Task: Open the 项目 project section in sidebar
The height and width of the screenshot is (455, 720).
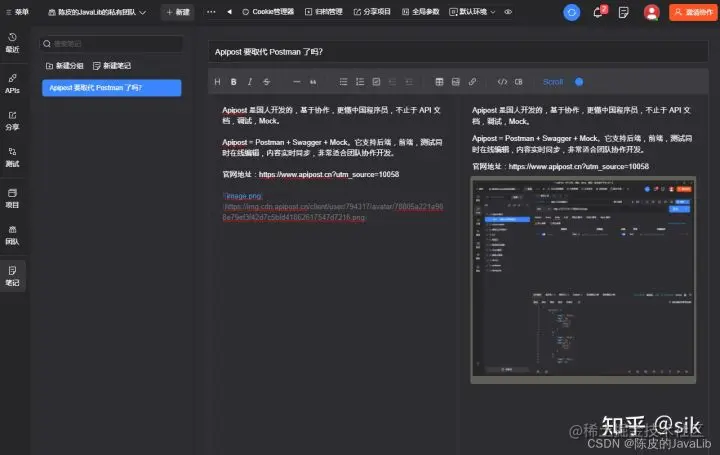Action: coord(12,198)
